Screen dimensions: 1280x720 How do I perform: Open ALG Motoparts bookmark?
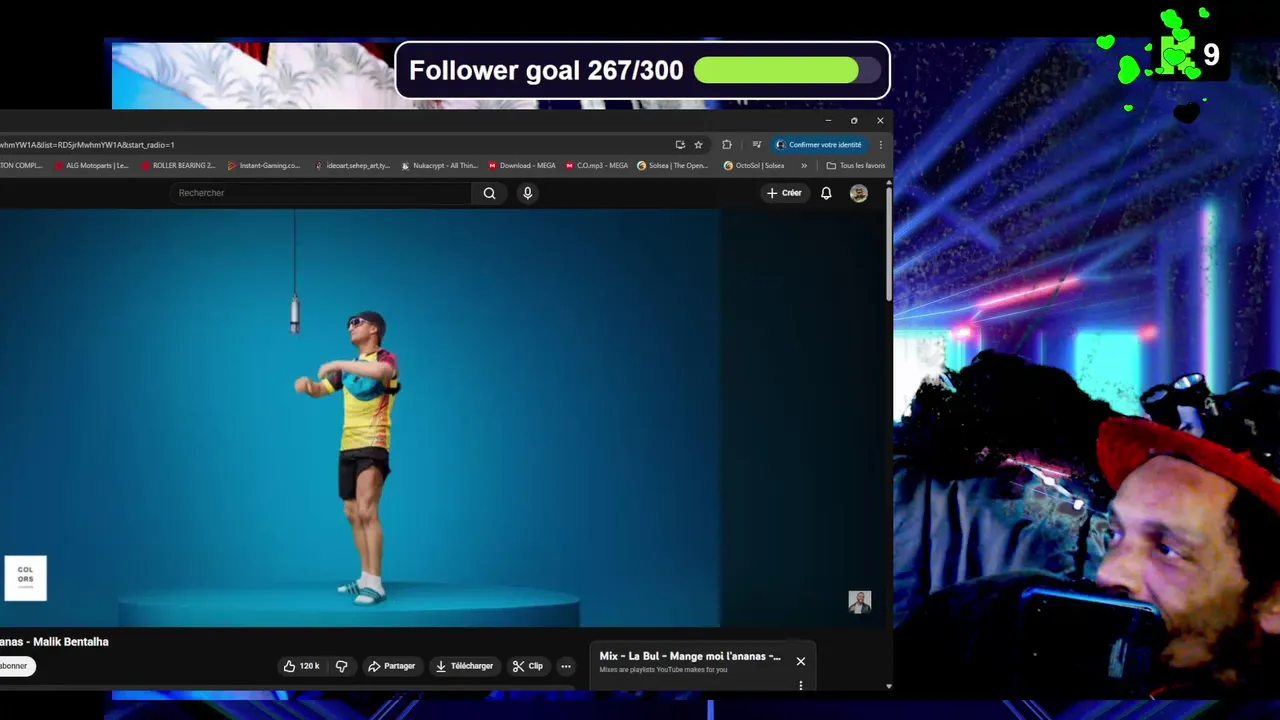point(91,166)
